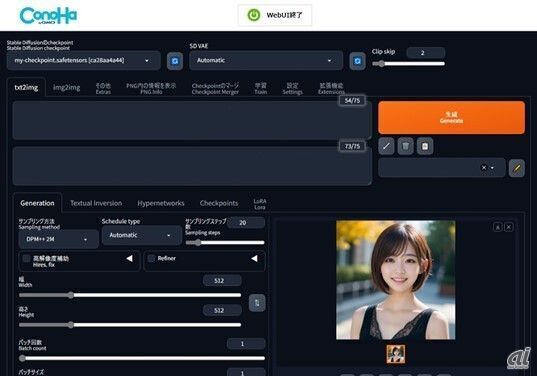The image size is (537, 376).
Task: Click the 73/75 token counter
Action: coord(352,146)
